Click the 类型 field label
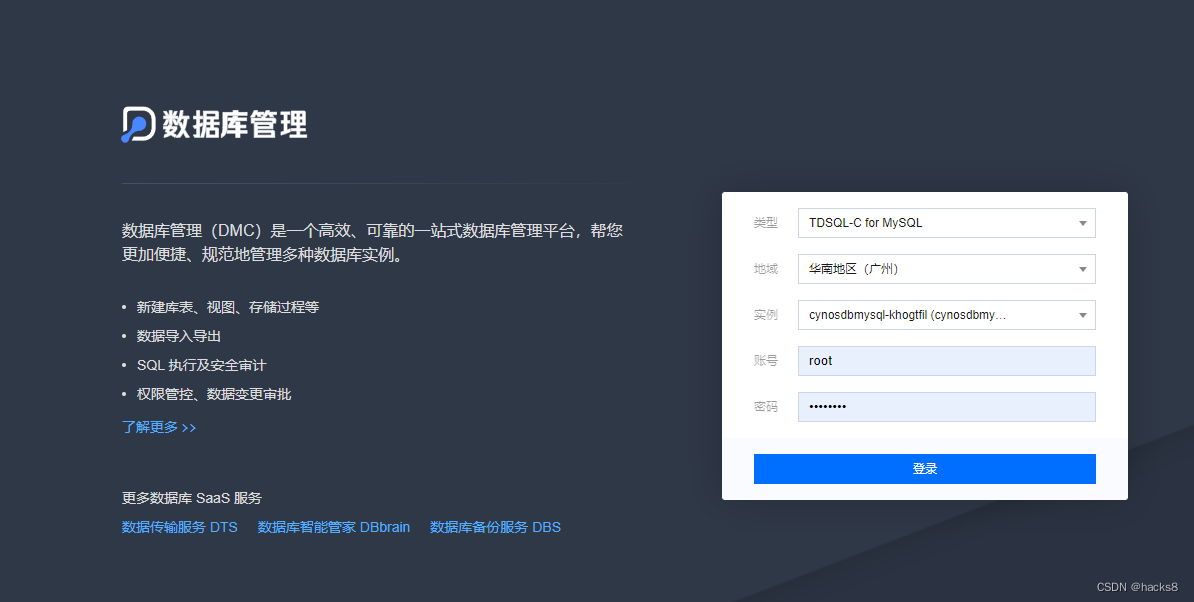The image size is (1194, 602). tap(765, 223)
